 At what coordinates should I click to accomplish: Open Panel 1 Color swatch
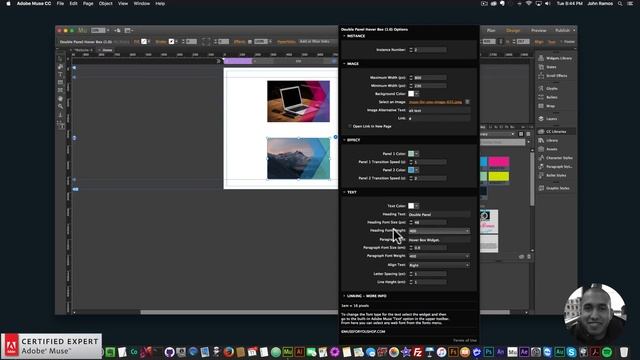point(413,154)
